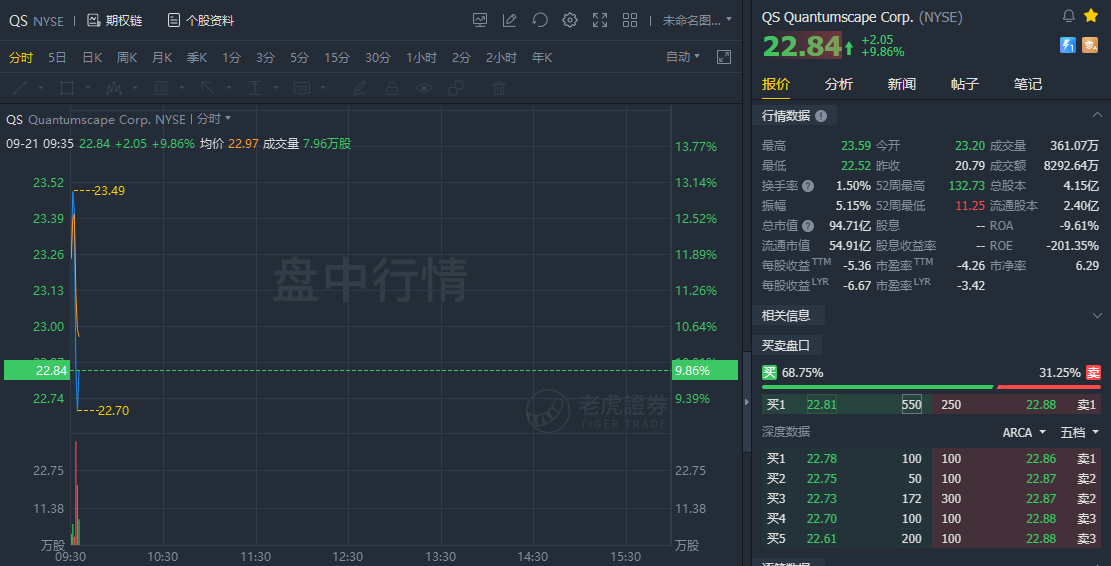
Task: Select the 1分 interval
Action: (x=231, y=58)
